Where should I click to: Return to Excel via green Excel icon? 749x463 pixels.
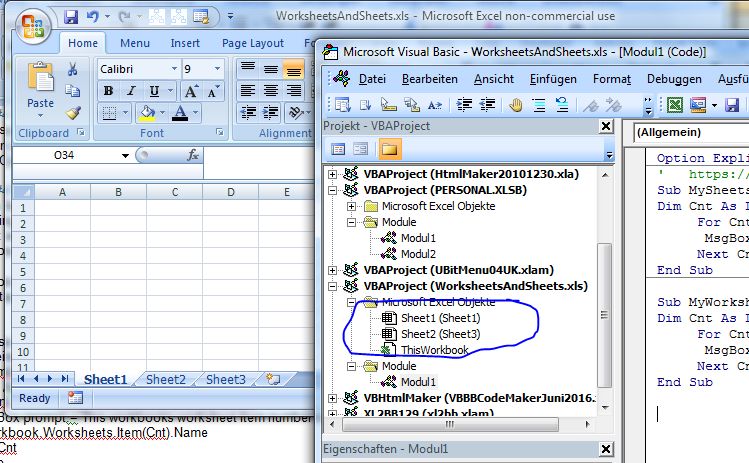(x=674, y=105)
